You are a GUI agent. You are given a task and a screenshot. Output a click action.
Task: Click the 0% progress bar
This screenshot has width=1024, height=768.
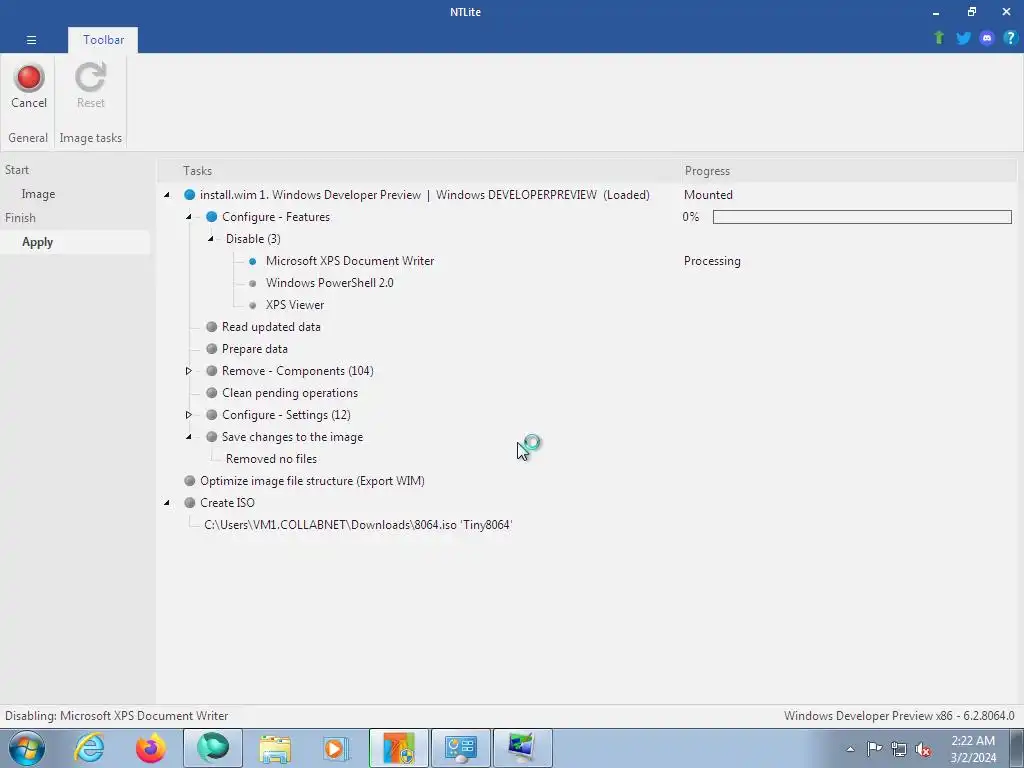point(862,217)
